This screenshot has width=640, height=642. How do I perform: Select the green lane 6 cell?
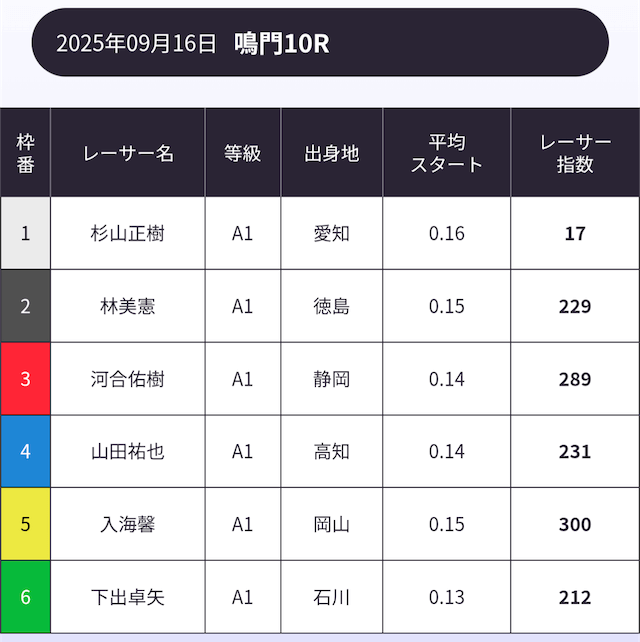click(26, 598)
